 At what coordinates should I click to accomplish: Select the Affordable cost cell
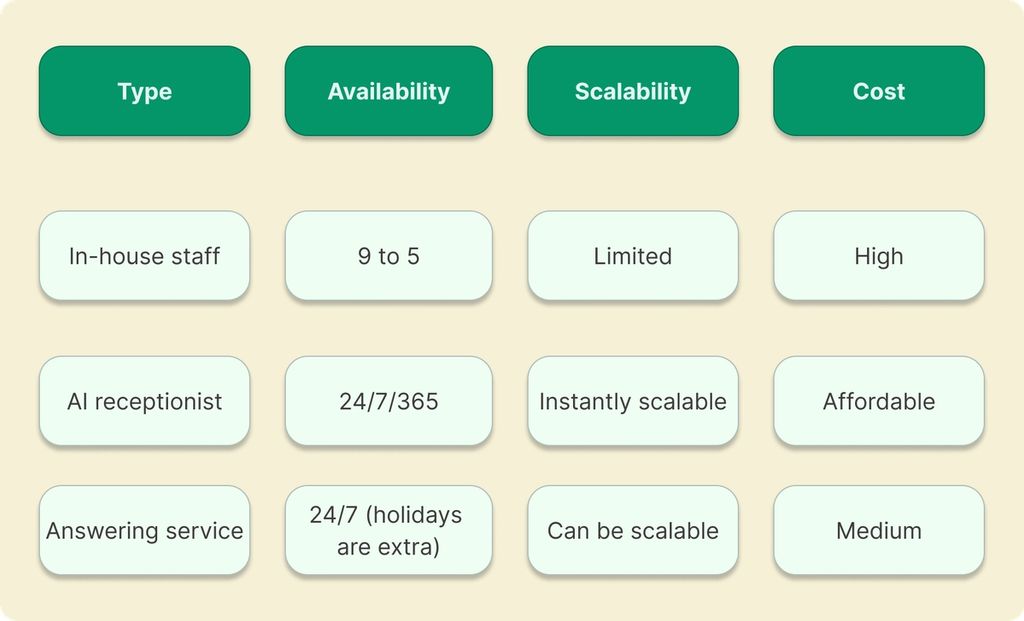tap(878, 401)
